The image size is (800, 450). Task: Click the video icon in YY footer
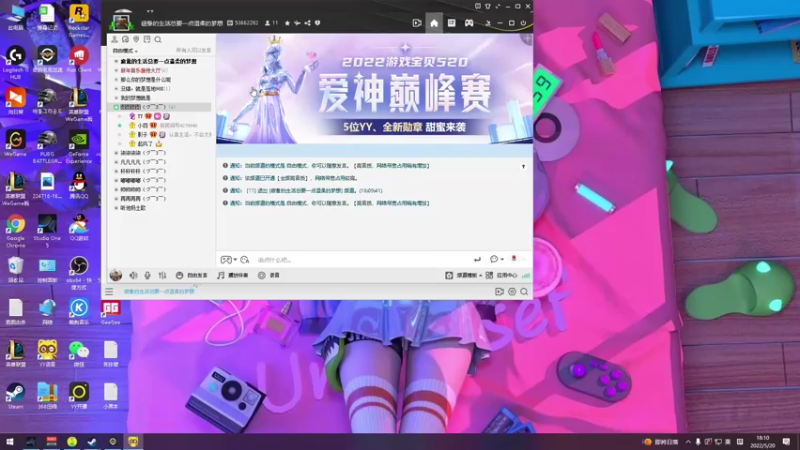point(499,292)
